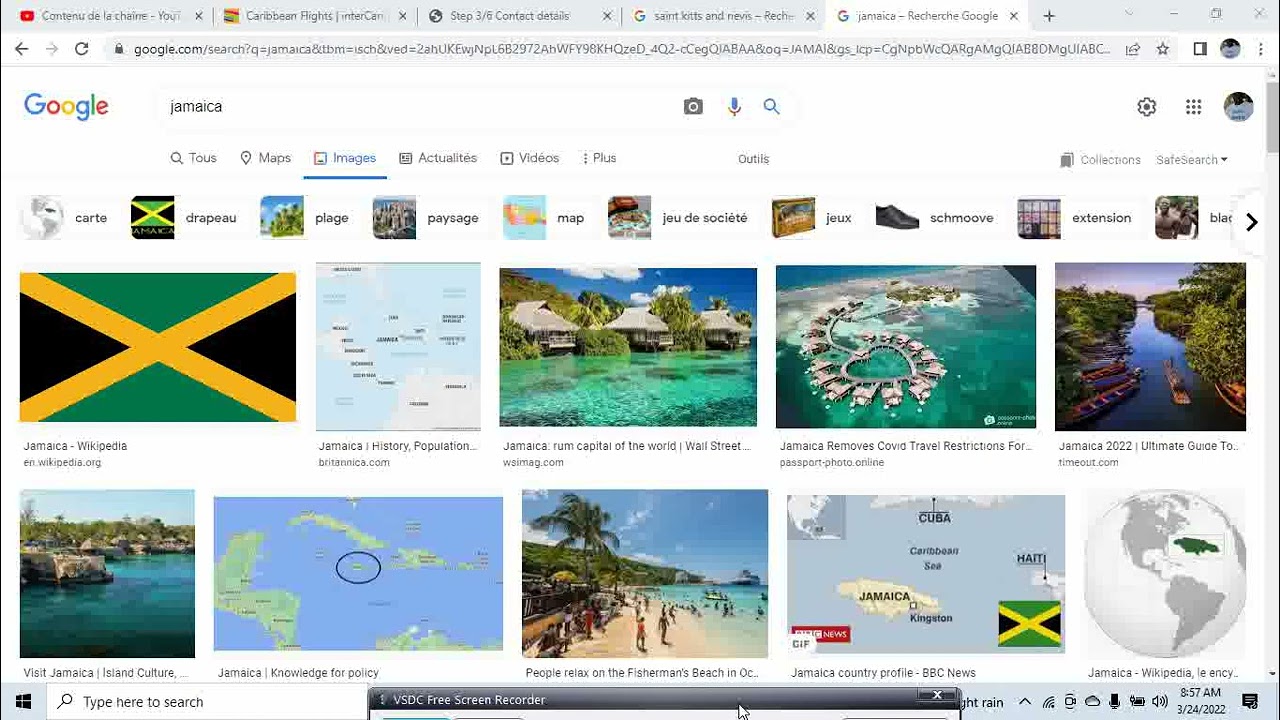The width and height of the screenshot is (1280, 720).
Task: Filter by the carte chip
Action: coord(66,218)
